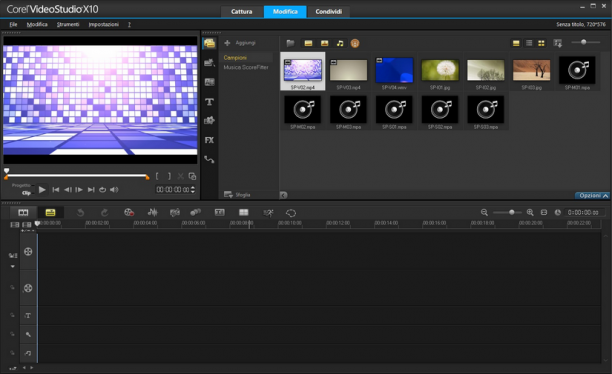Switch preview mode to Progetto
The width and height of the screenshot is (612, 374).
tap(21, 185)
